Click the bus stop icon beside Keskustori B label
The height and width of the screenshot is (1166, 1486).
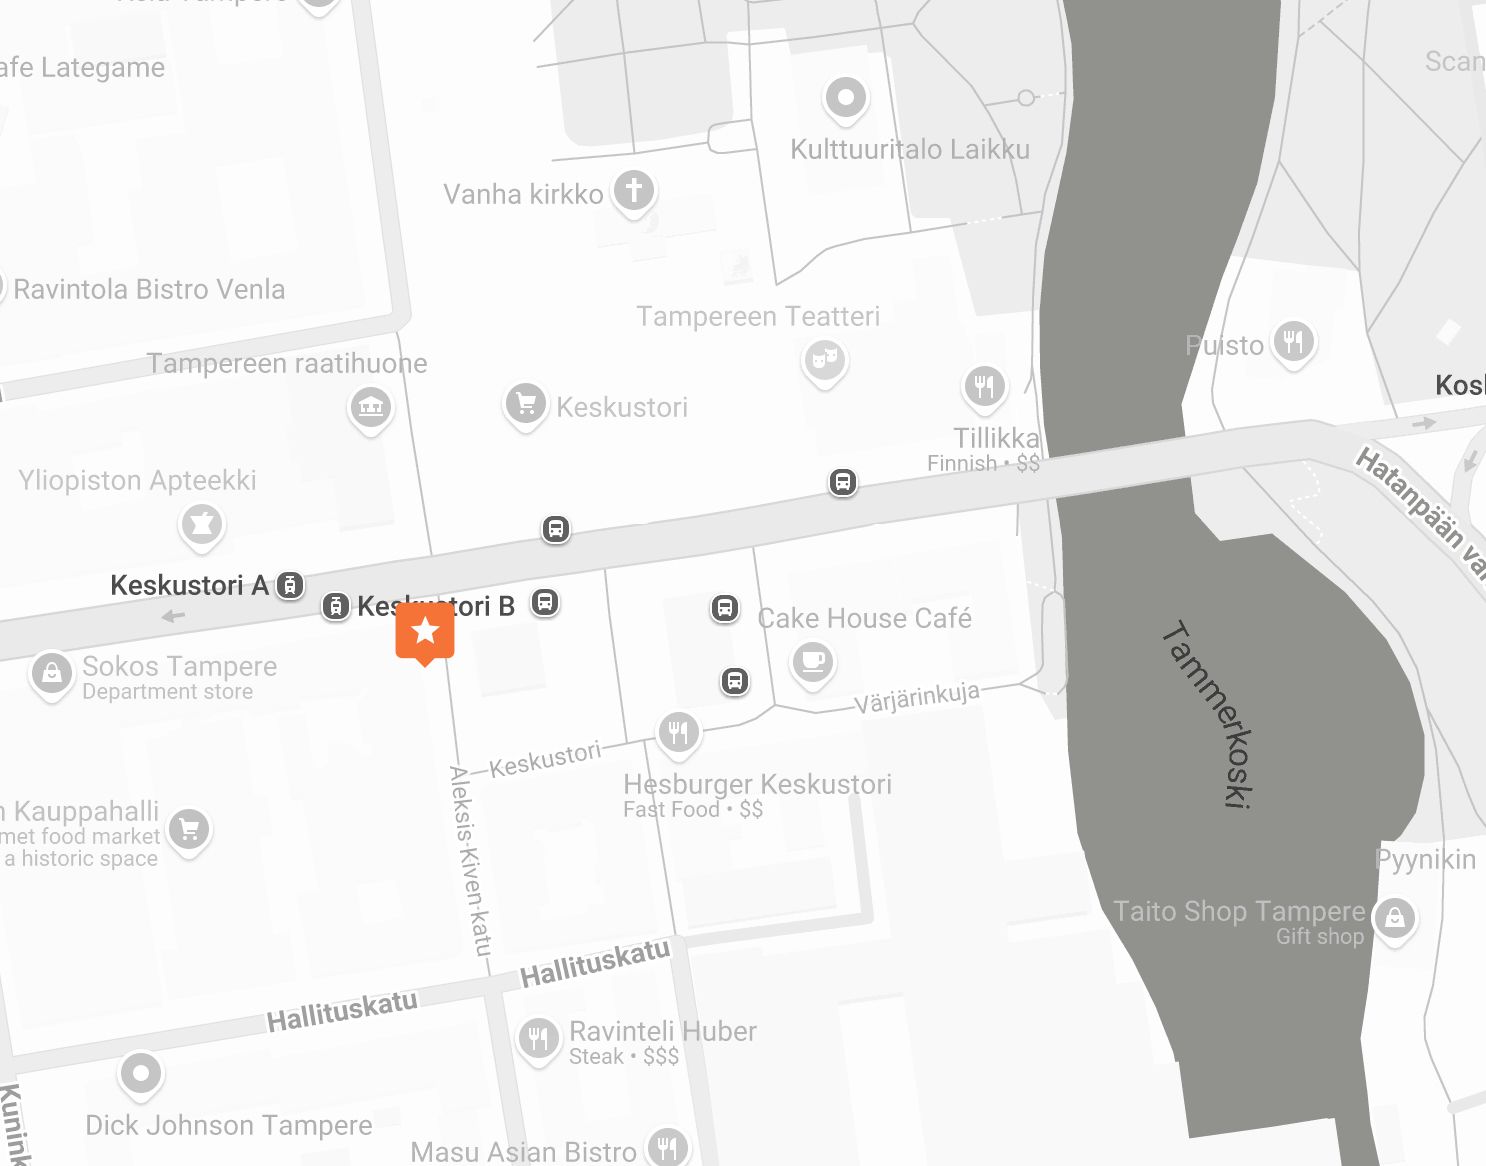coord(545,602)
